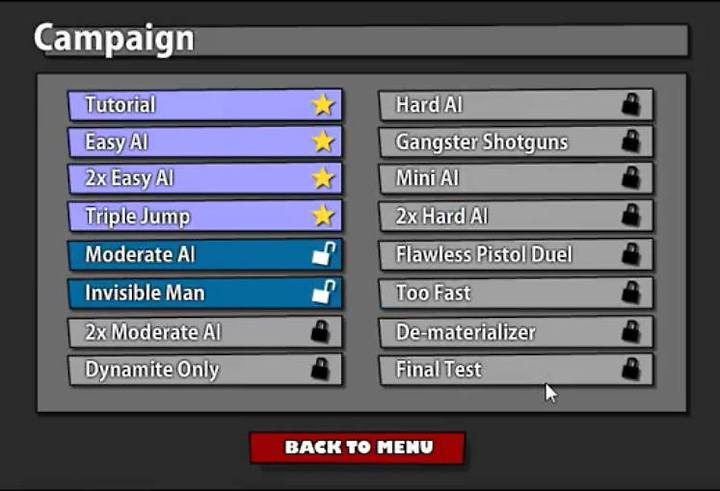The image size is (720, 491).
Task: Click the unlocked padlock on Invisible Man
Action: point(324,292)
